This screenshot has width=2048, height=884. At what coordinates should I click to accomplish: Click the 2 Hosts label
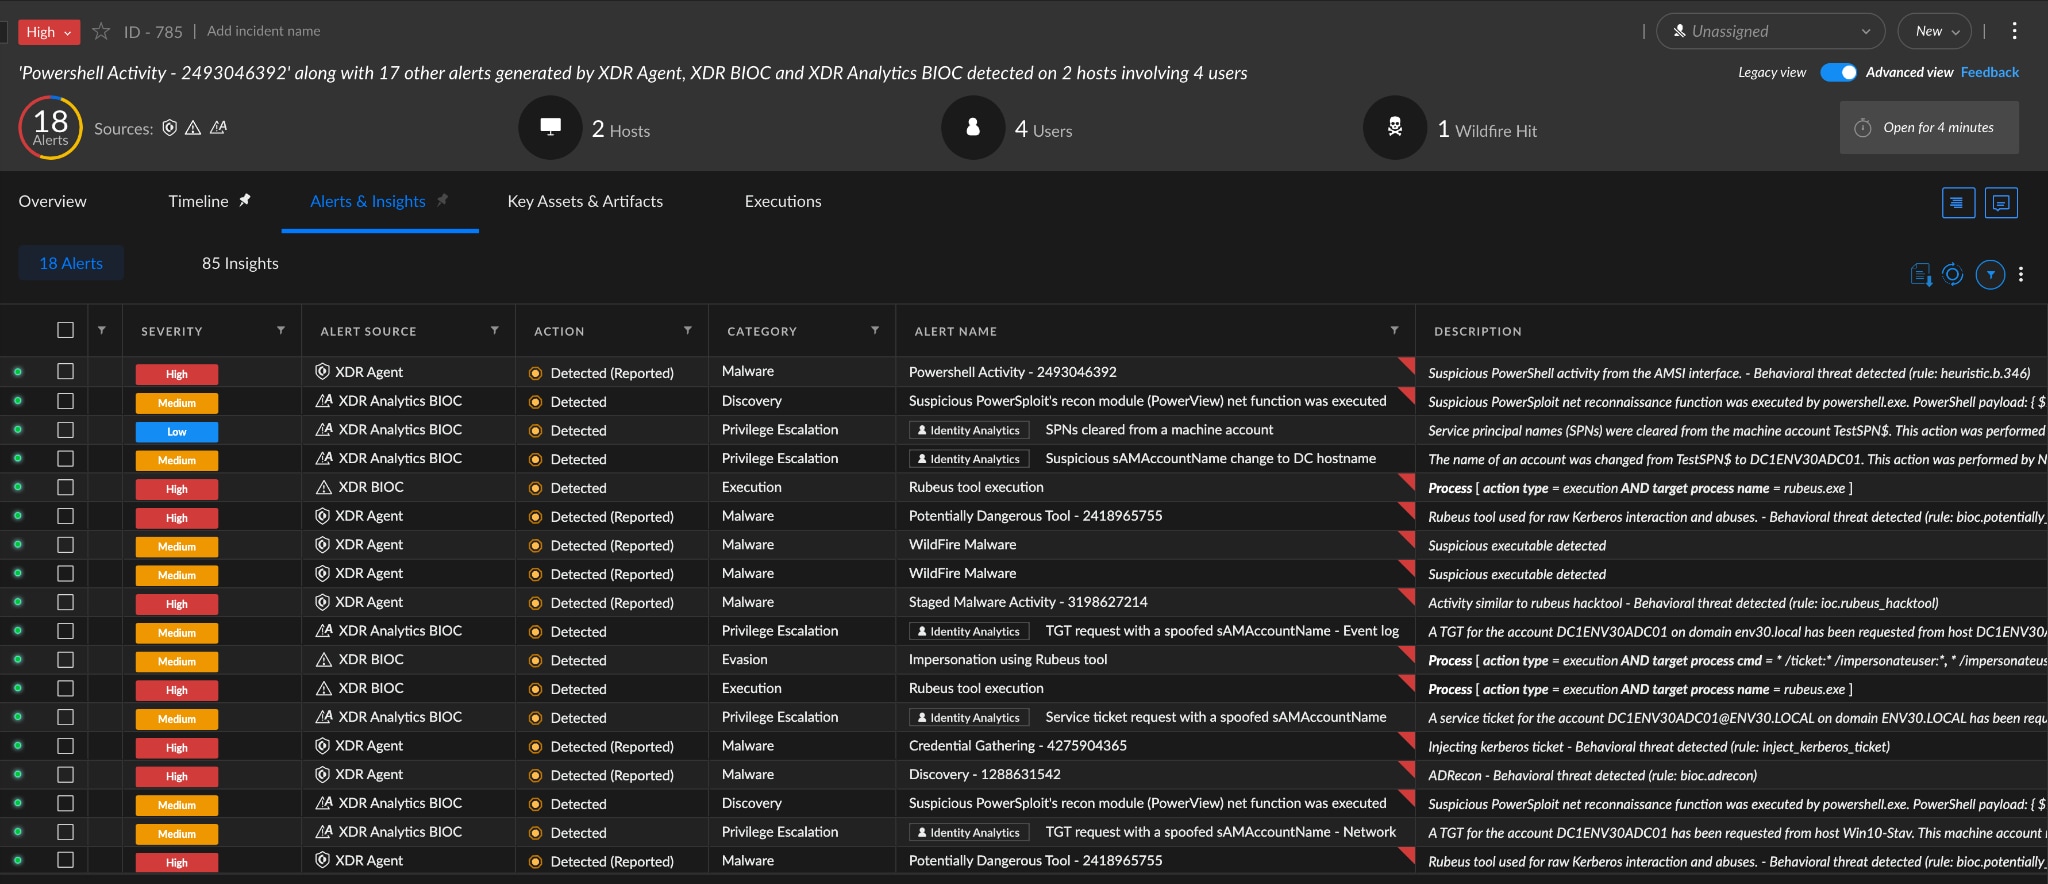pos(621,129)
